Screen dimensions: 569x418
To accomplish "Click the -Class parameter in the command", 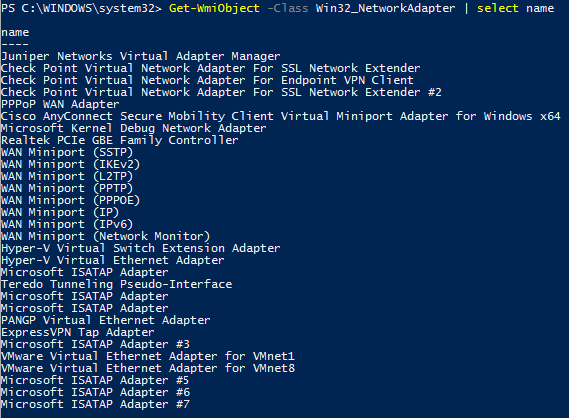I will pos(288,8).
